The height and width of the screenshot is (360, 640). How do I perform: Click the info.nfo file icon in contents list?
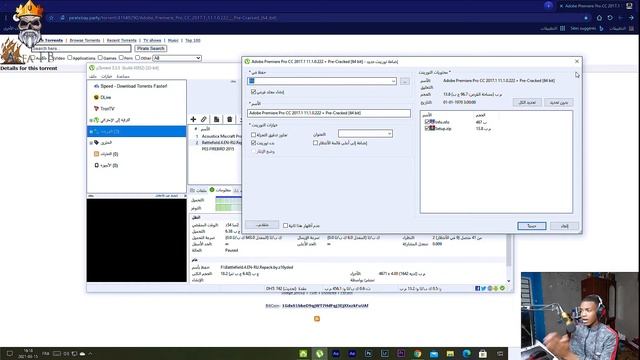click(x=432, y=122)
